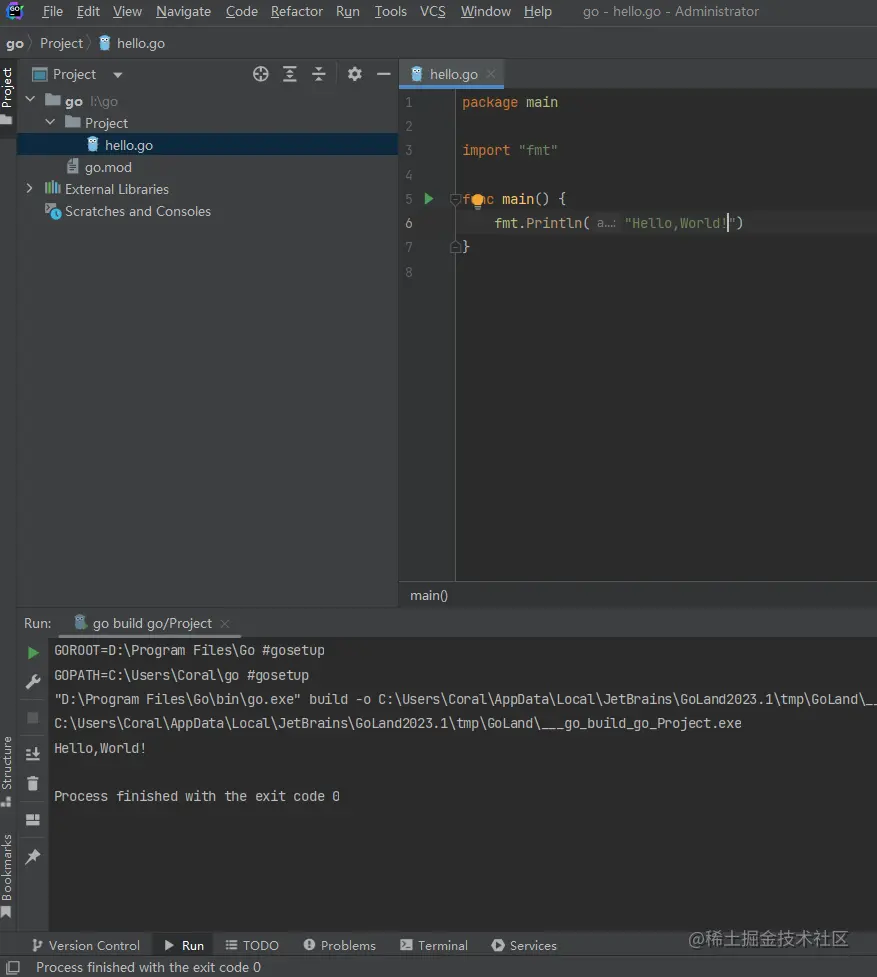Open the VCS menu
877x977 pixels.
point(432,11)
